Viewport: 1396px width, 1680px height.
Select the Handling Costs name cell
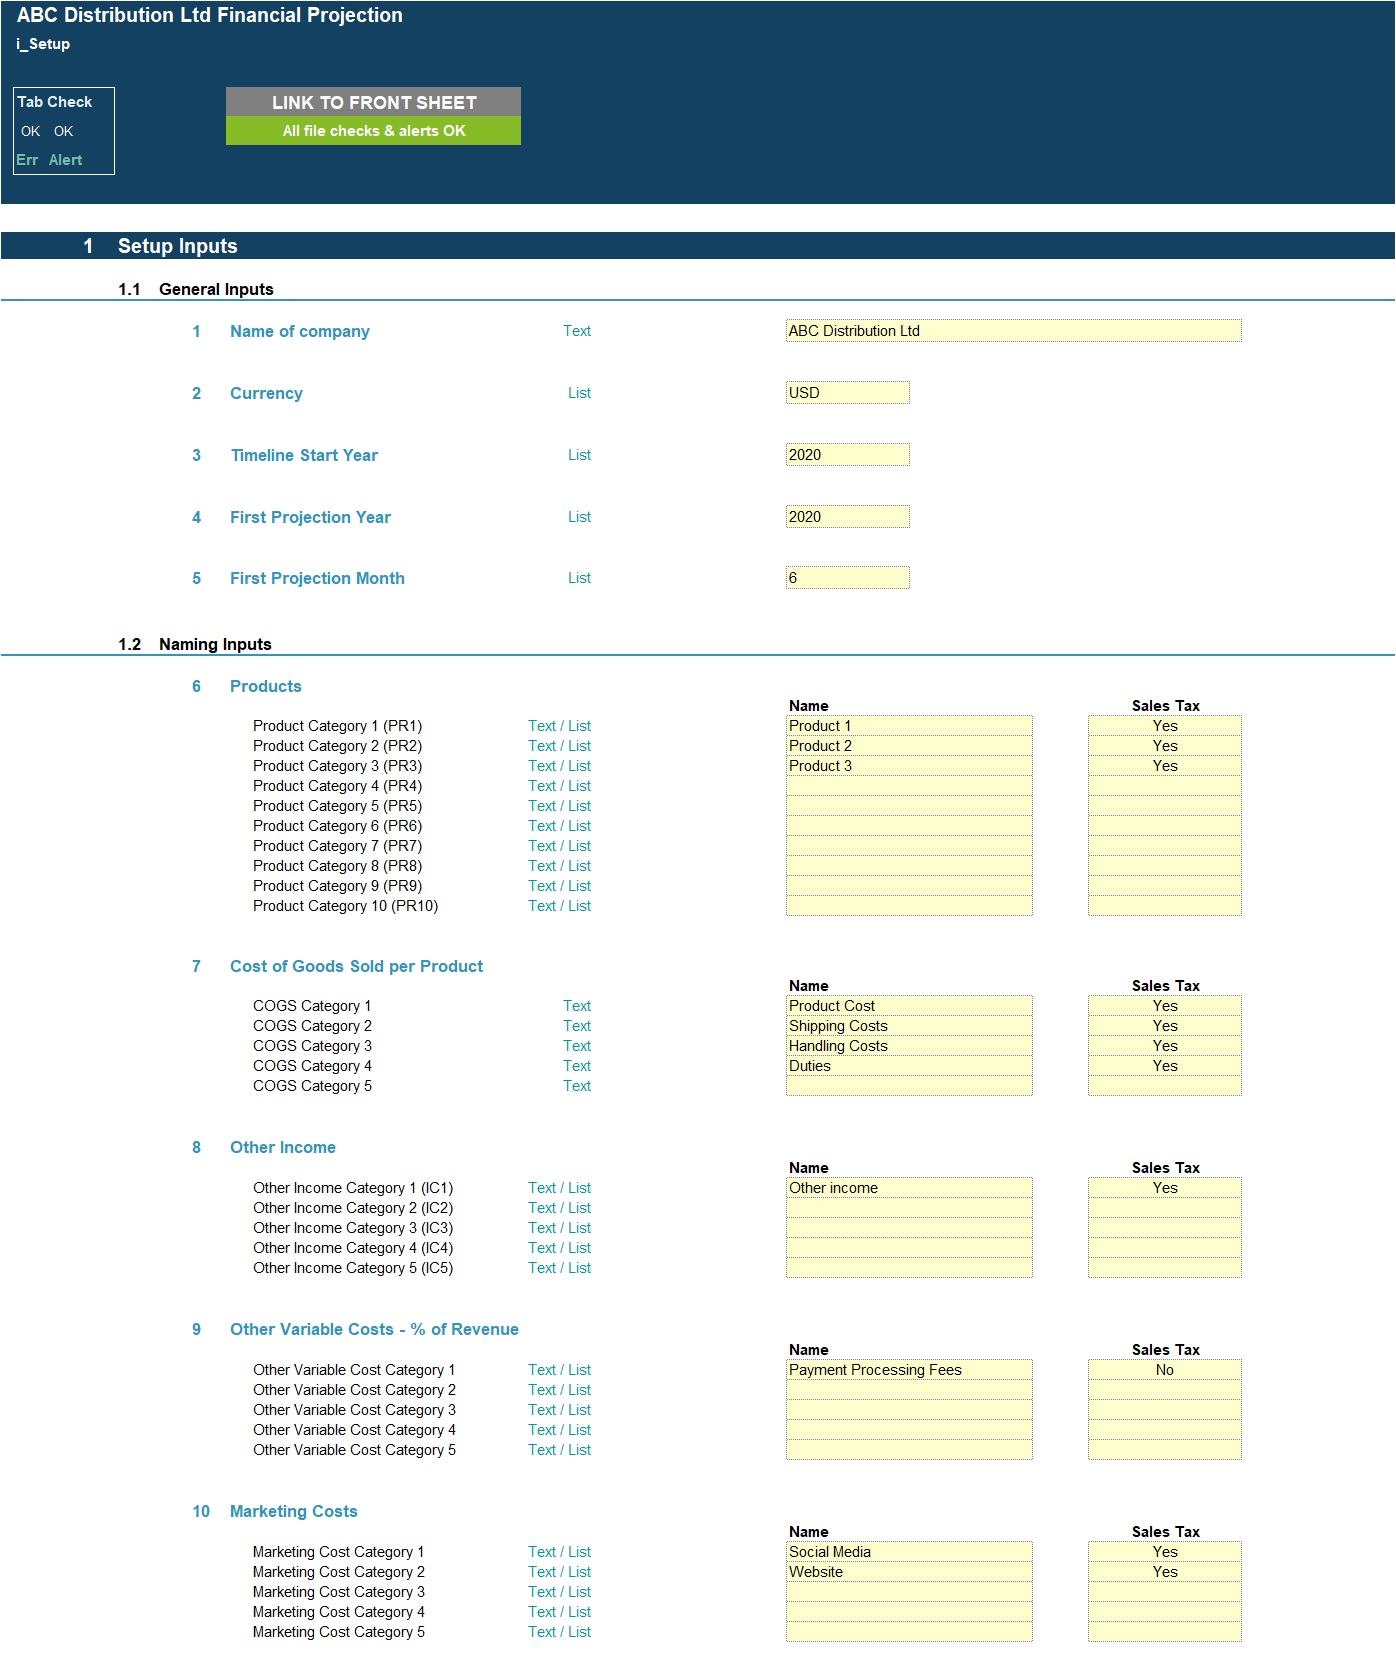pos(909,1046)
